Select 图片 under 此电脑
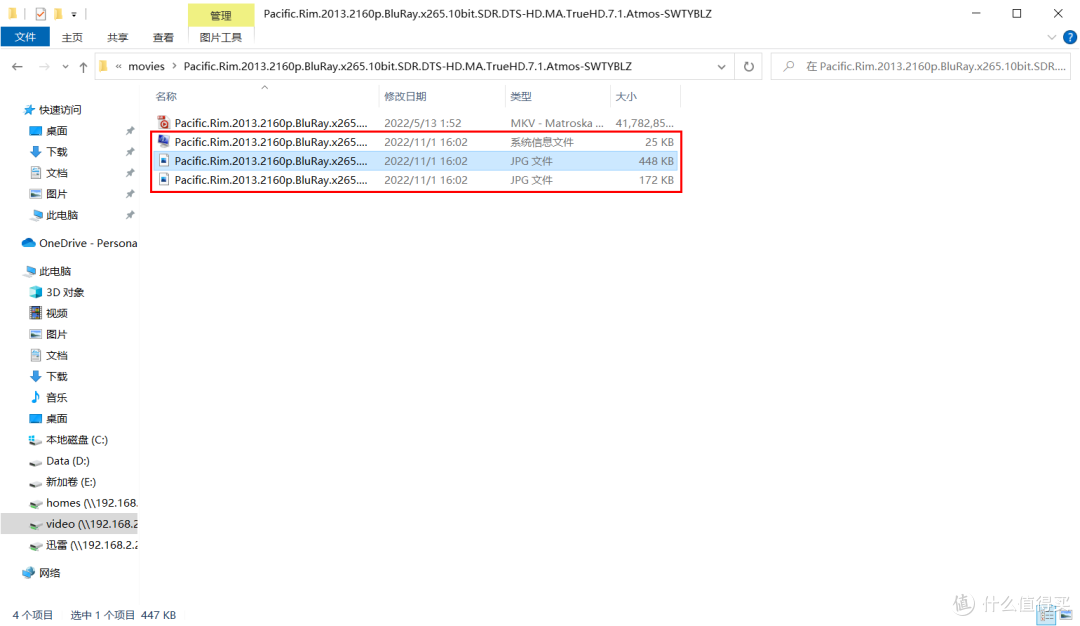Viewport: 1080px width, 626px height. [56, 335]
